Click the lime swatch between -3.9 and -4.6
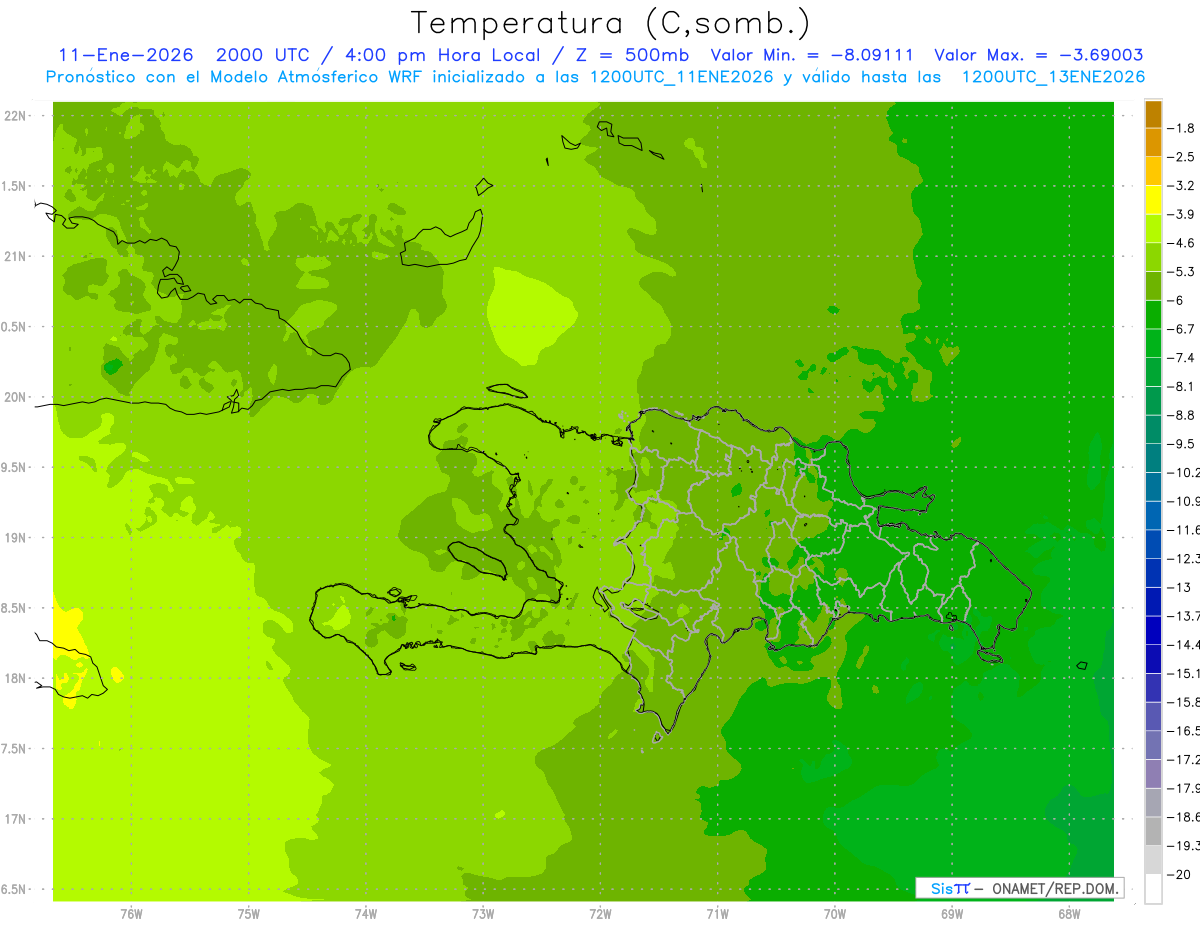 click(1153, 229)
